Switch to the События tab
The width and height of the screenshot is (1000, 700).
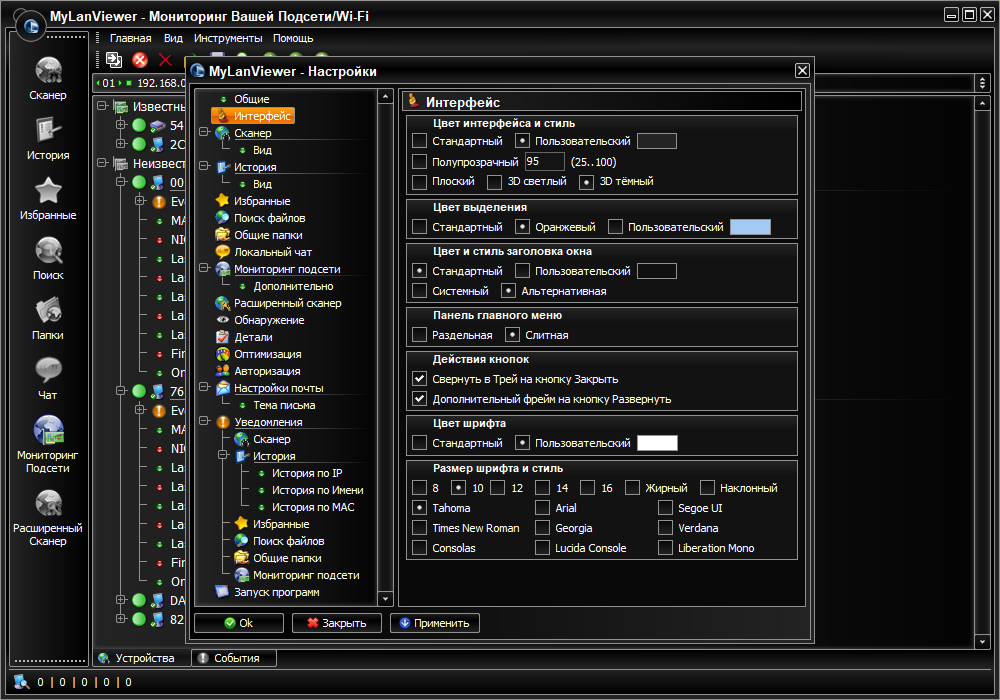coord(234,658)
